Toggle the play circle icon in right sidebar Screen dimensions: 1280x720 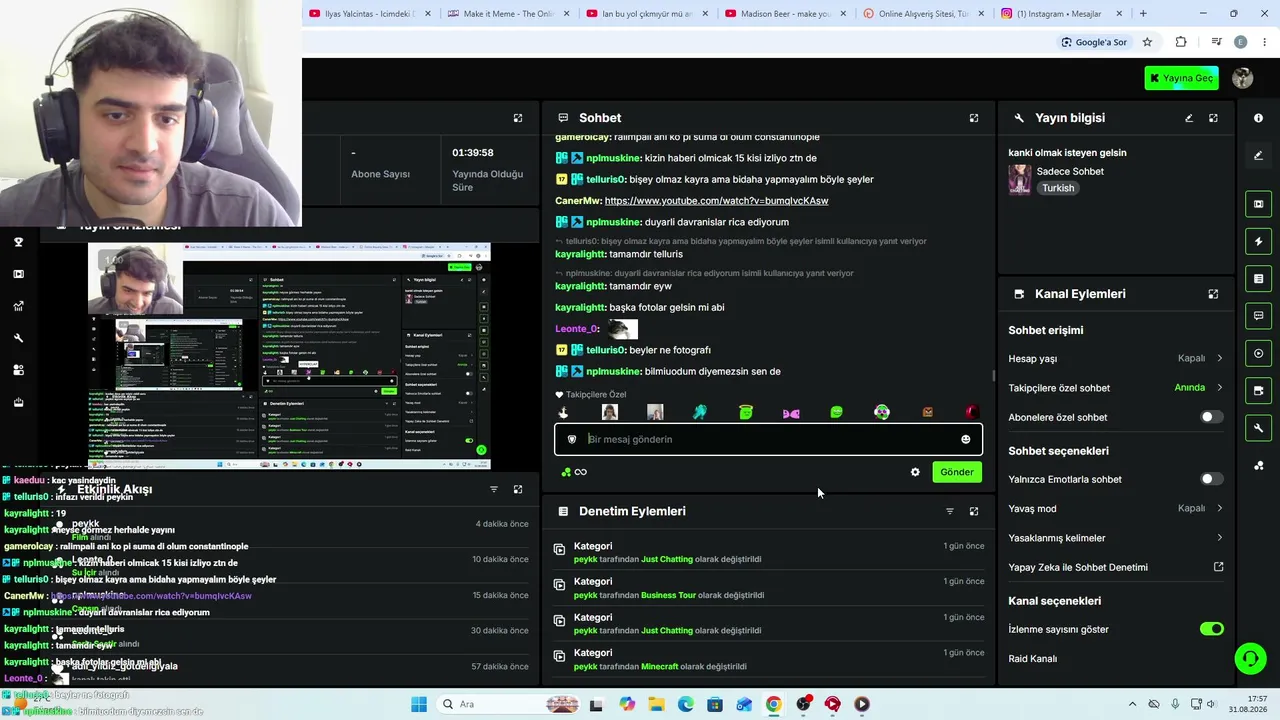click(x=1258, y=353)
